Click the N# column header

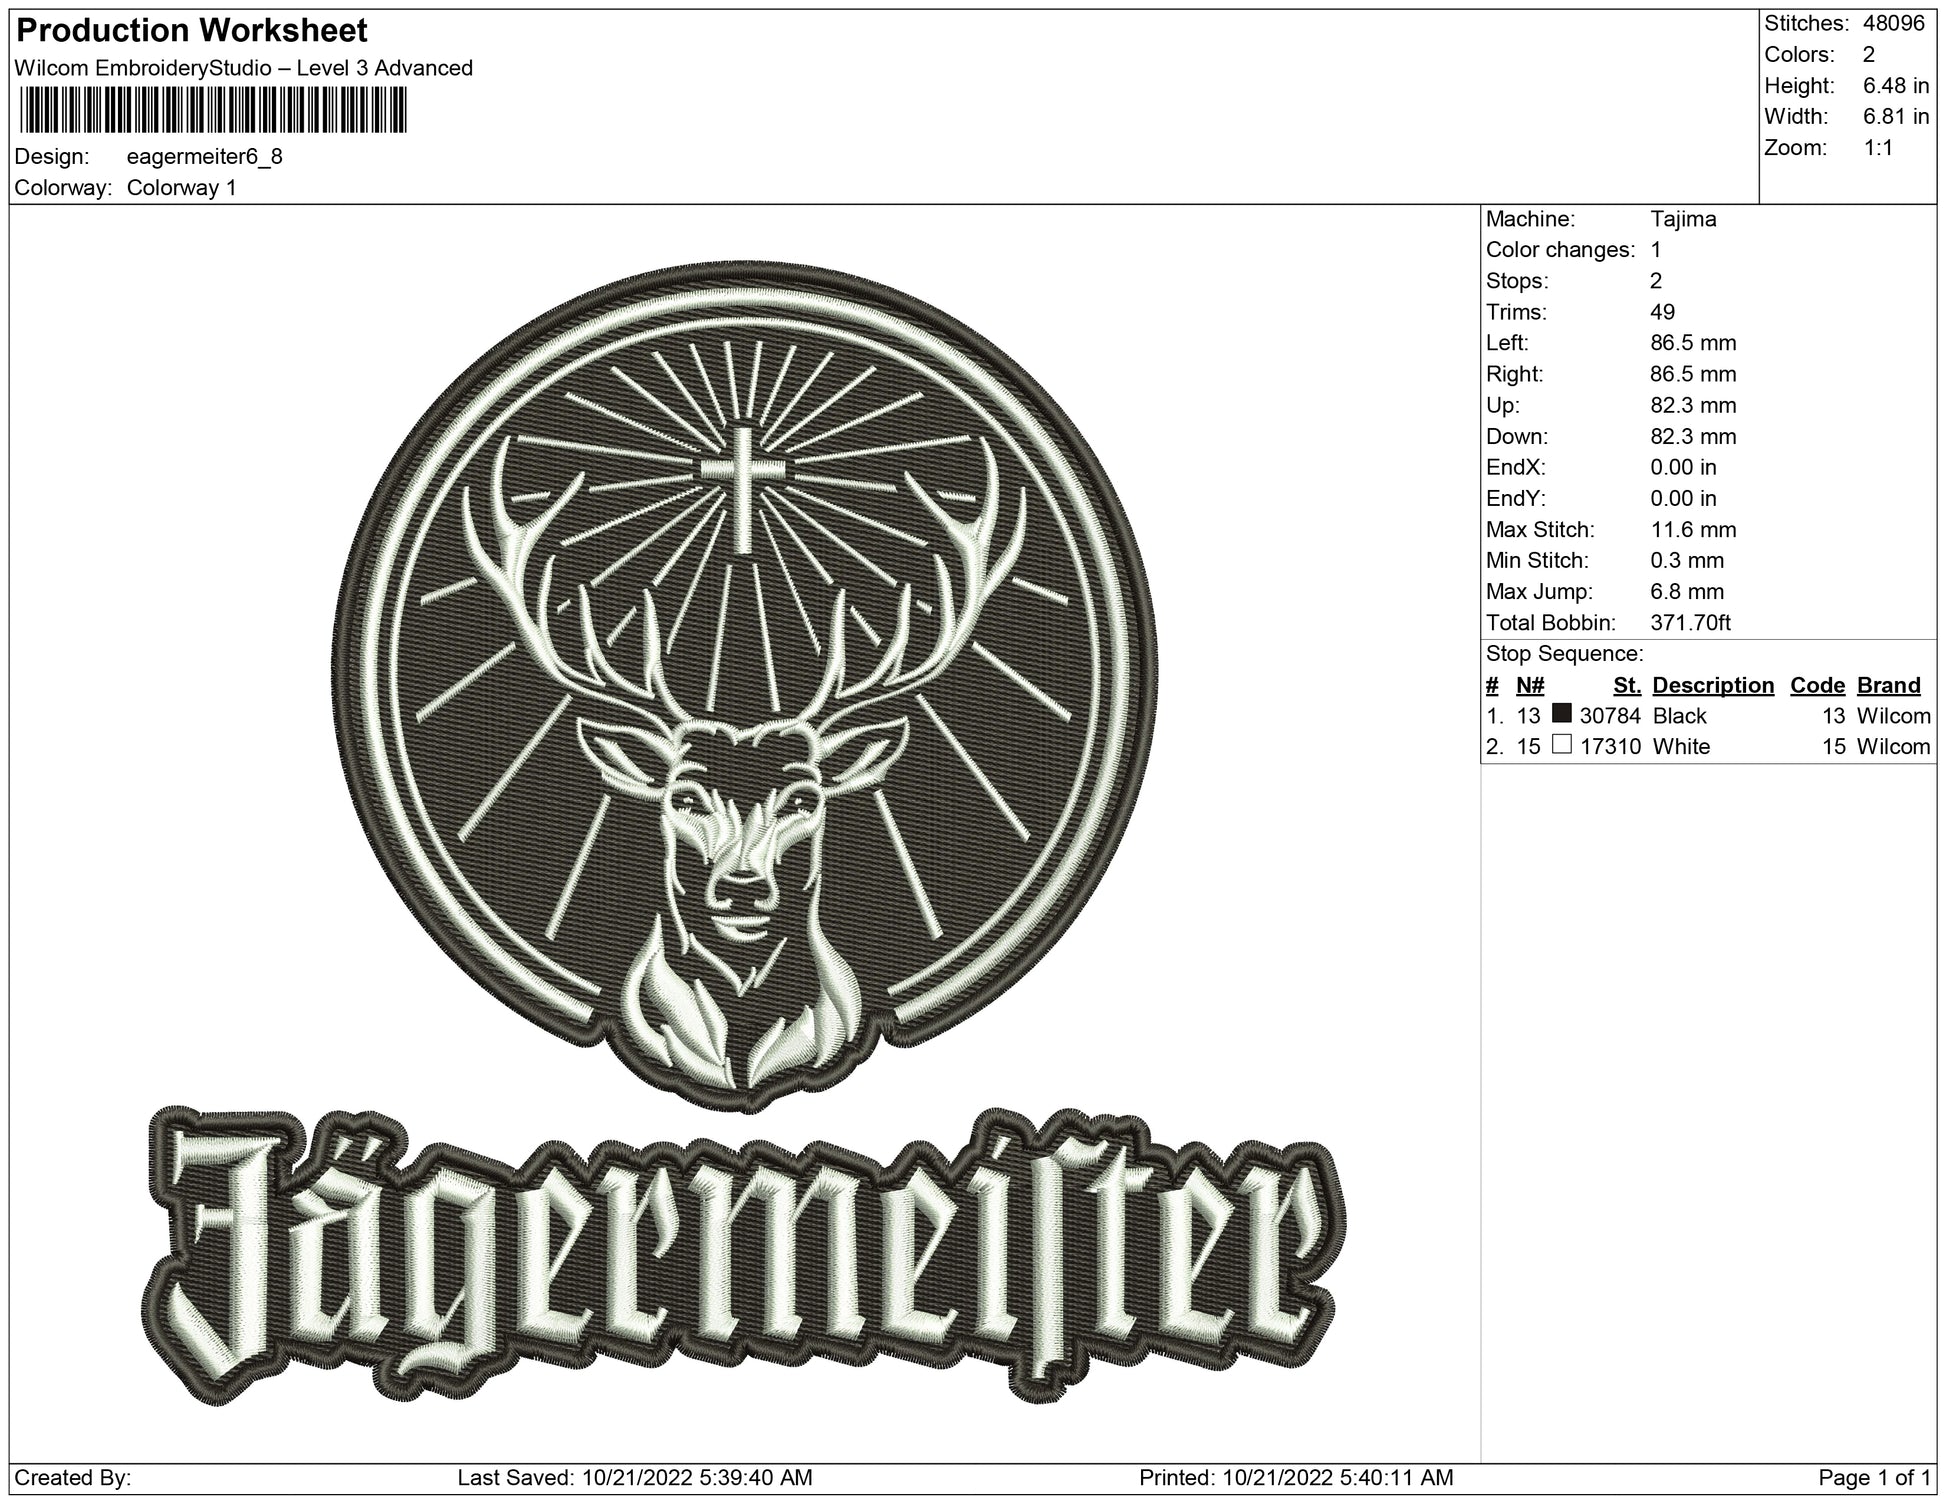click(x=1530, y=685)
